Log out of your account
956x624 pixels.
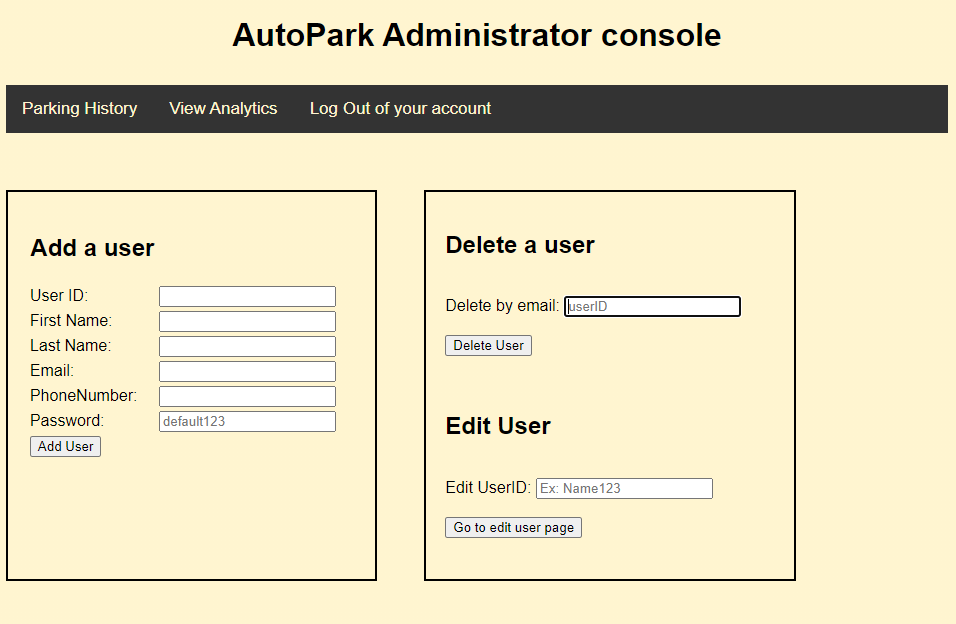(400, 108)
